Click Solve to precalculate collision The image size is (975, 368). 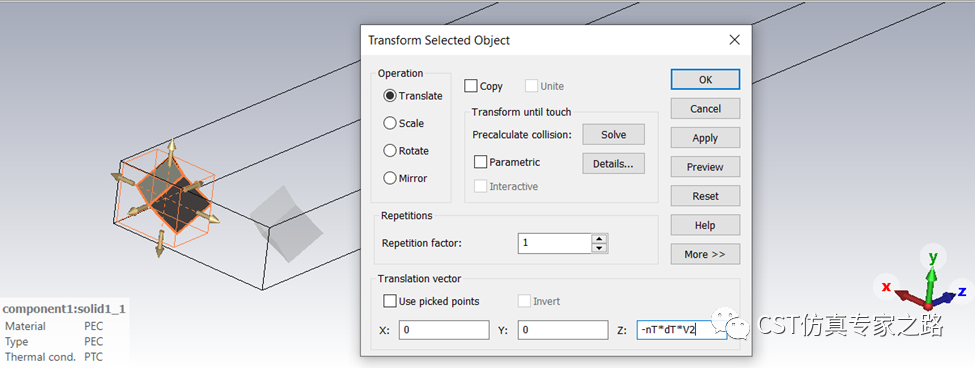613,134
